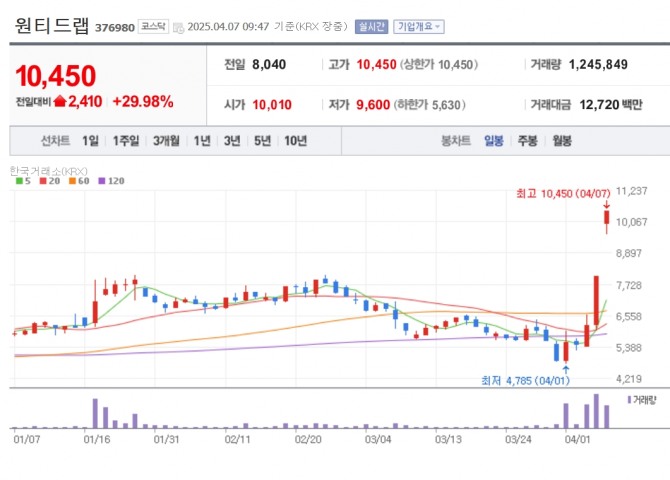
Task: Click the stock name 원티드랩
Action: 52,25
